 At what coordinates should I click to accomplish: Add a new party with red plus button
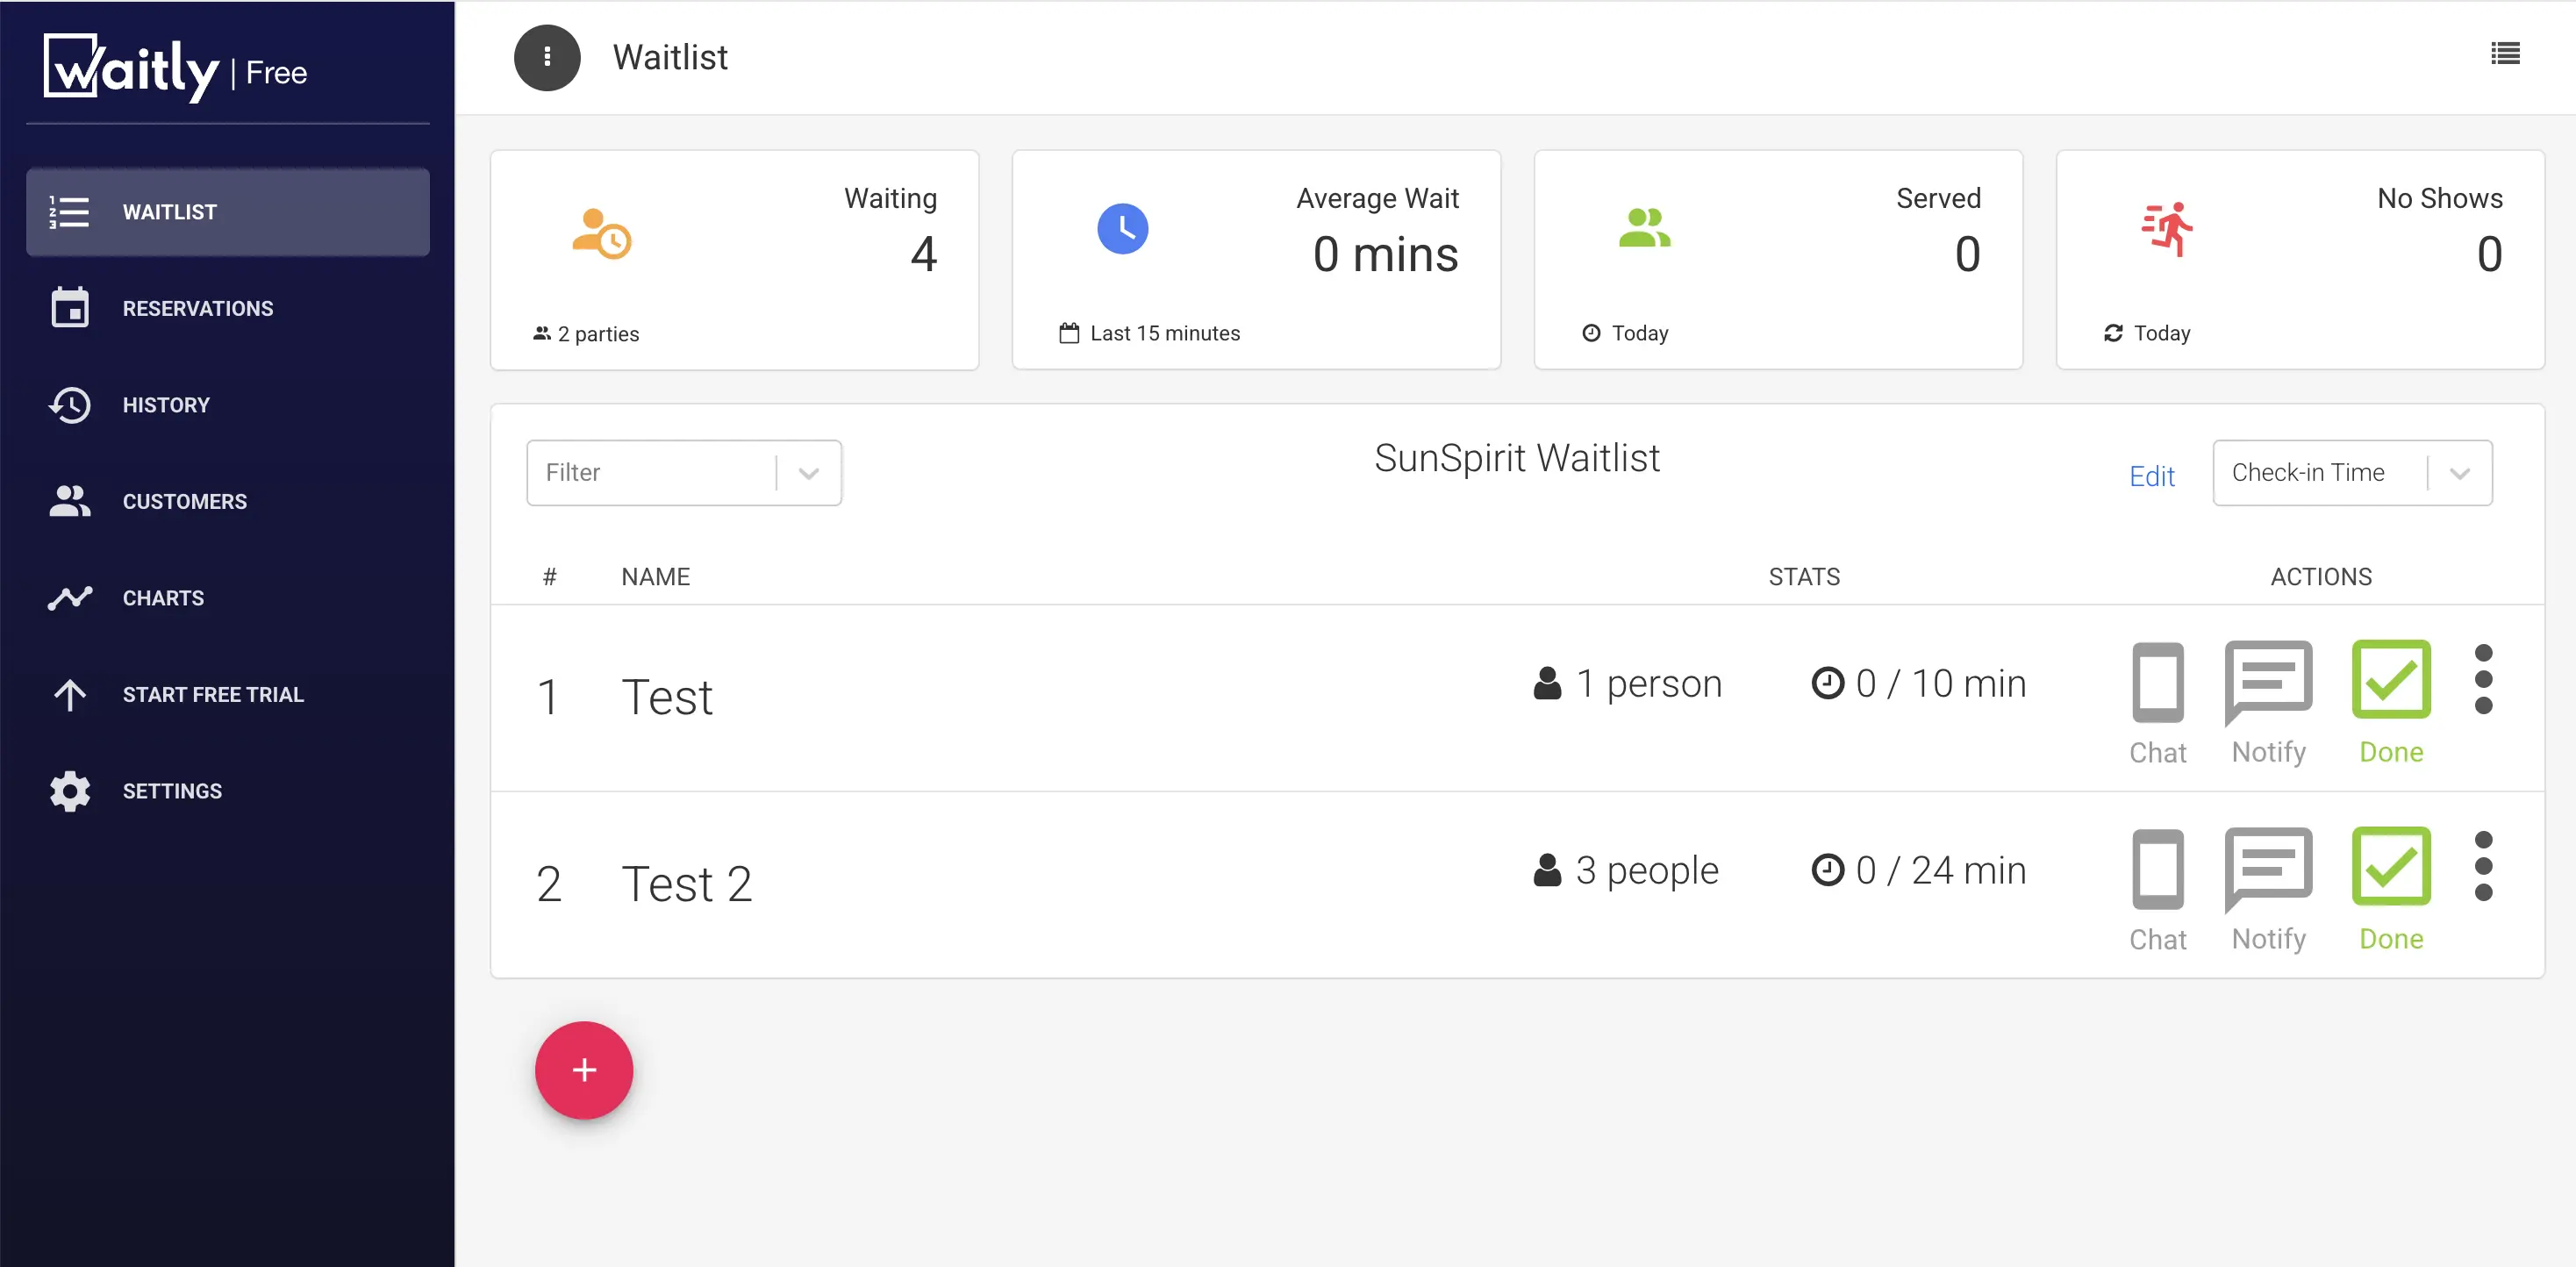[584, 1070]
